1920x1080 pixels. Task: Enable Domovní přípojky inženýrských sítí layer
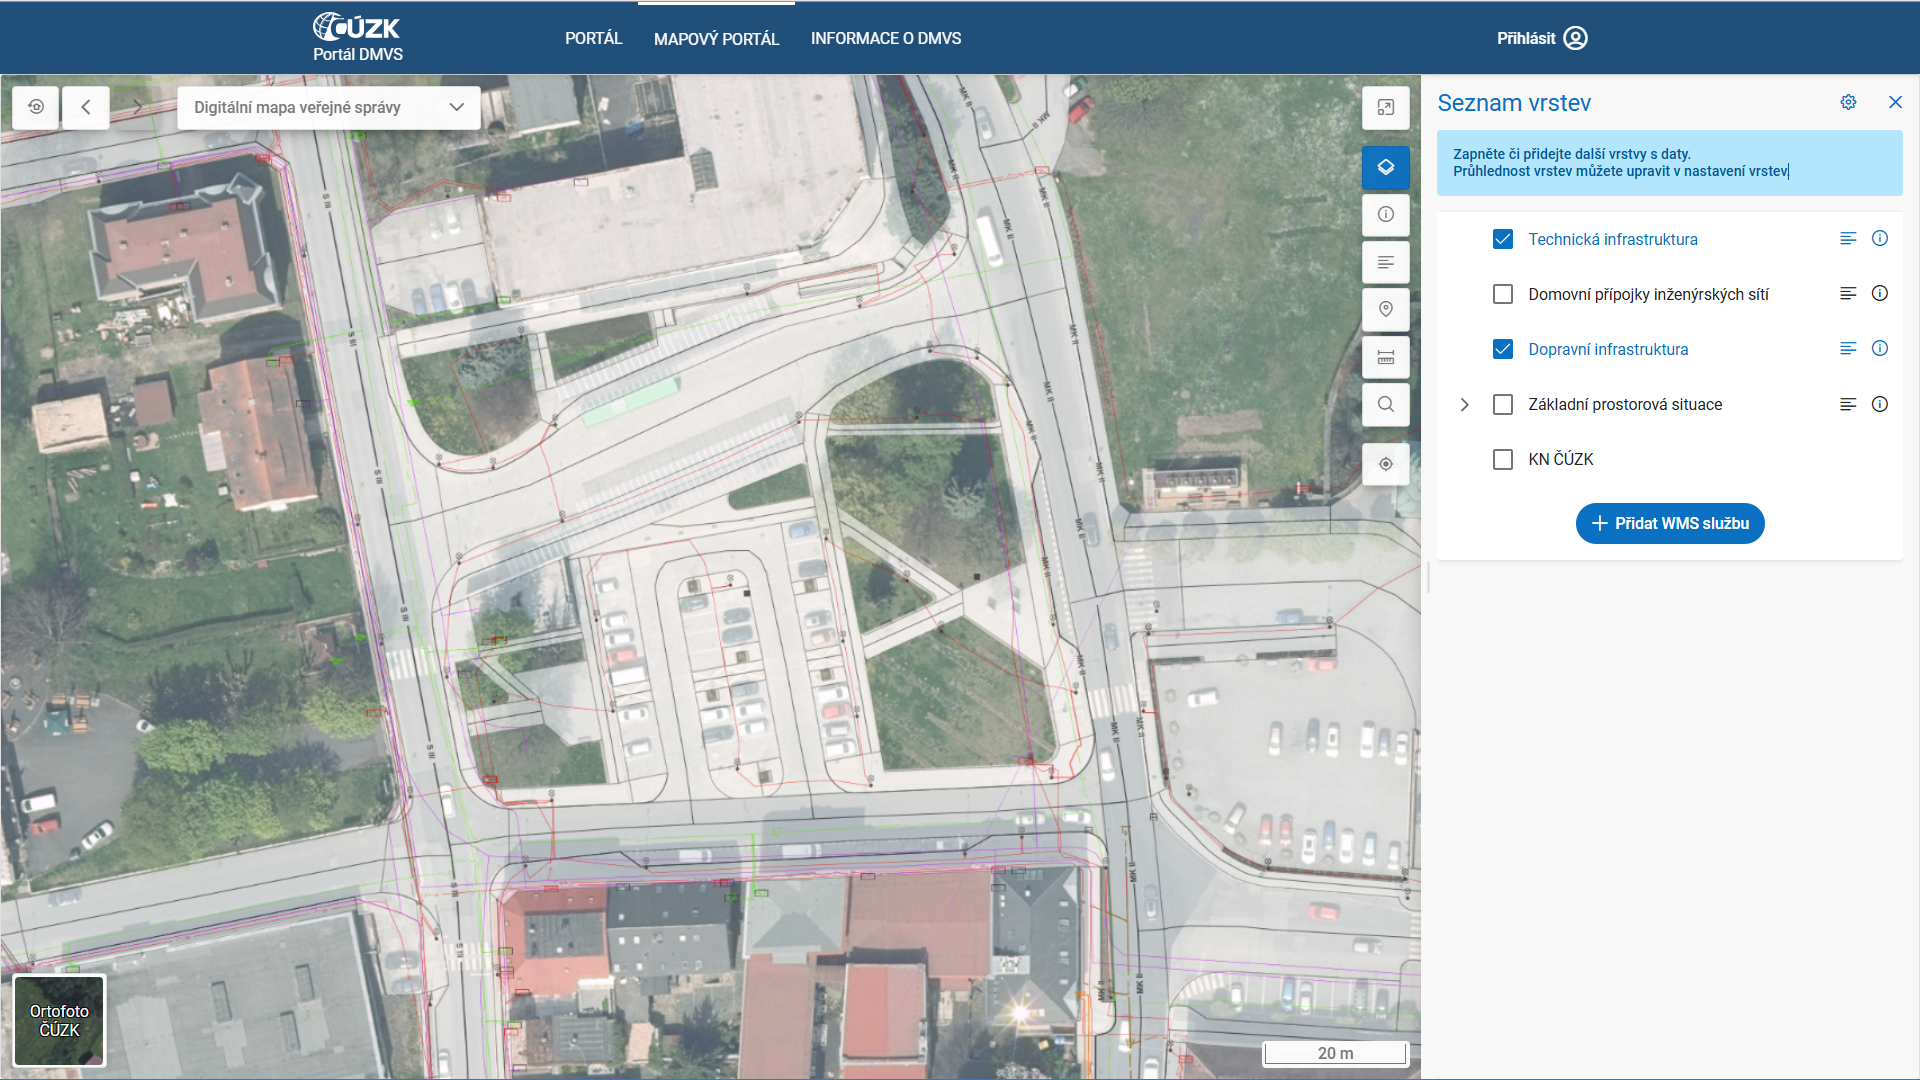[x=1502, y=294]
